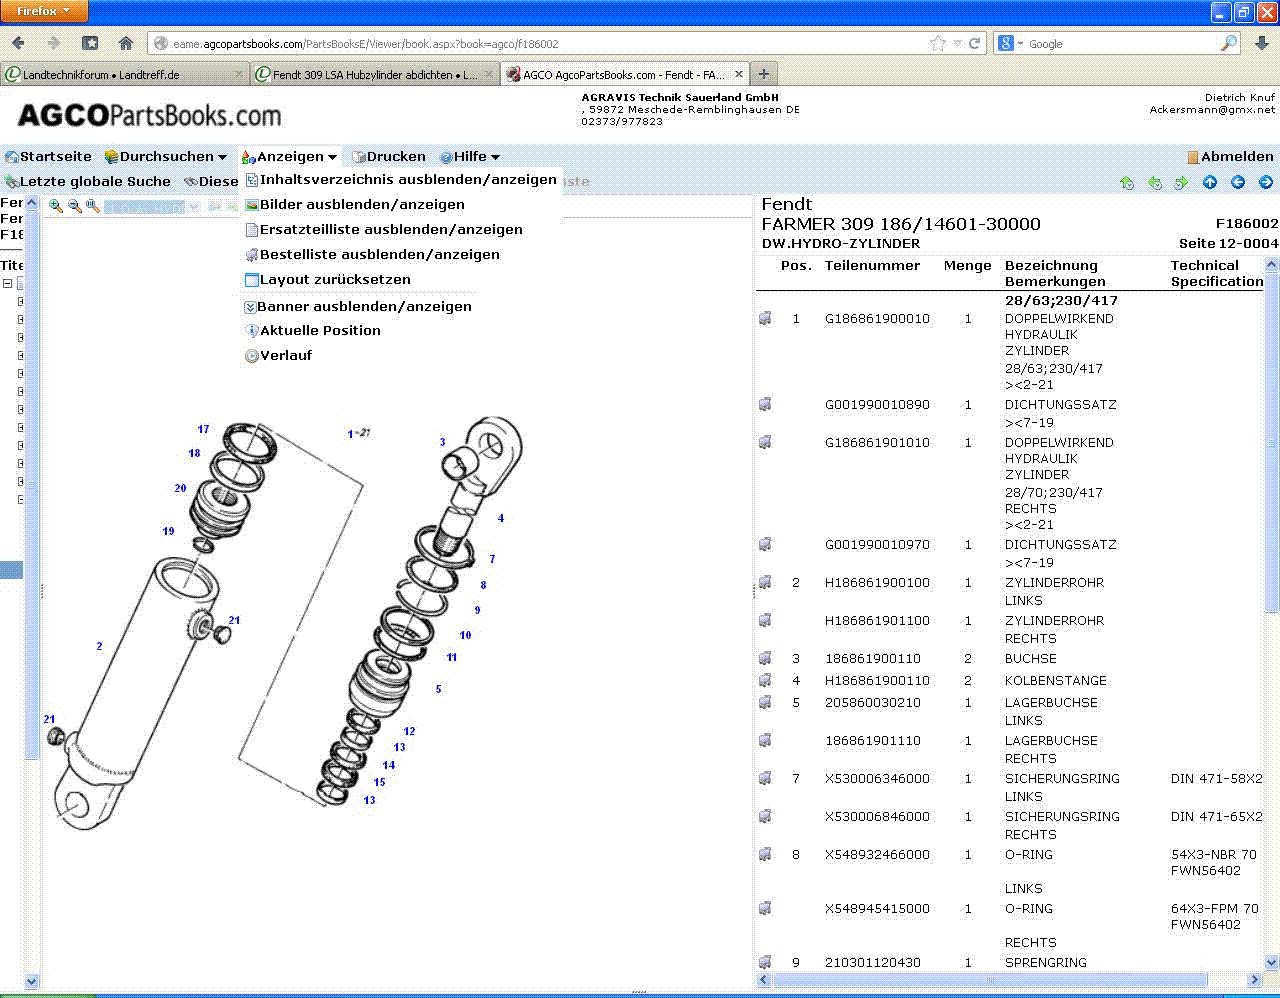The width and height of the screenshot is (1280, 998).
Task: Add part G186861900010 to cart via its icon
Action: [x=765, y=319]
